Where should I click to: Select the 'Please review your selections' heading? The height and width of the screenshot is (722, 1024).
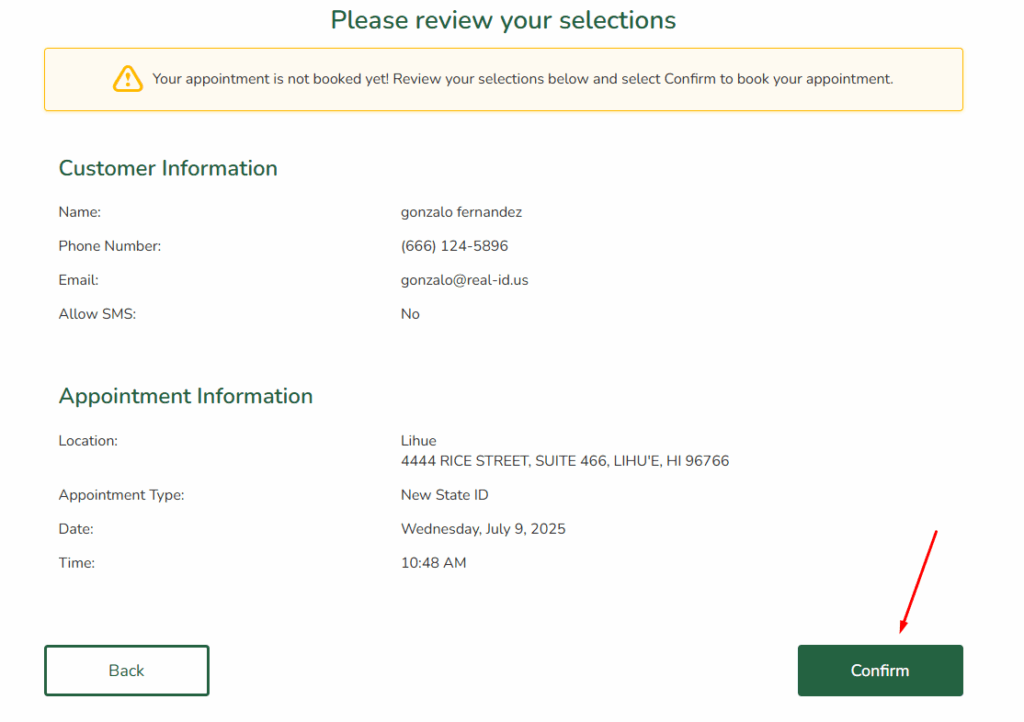tap(503, 20)
